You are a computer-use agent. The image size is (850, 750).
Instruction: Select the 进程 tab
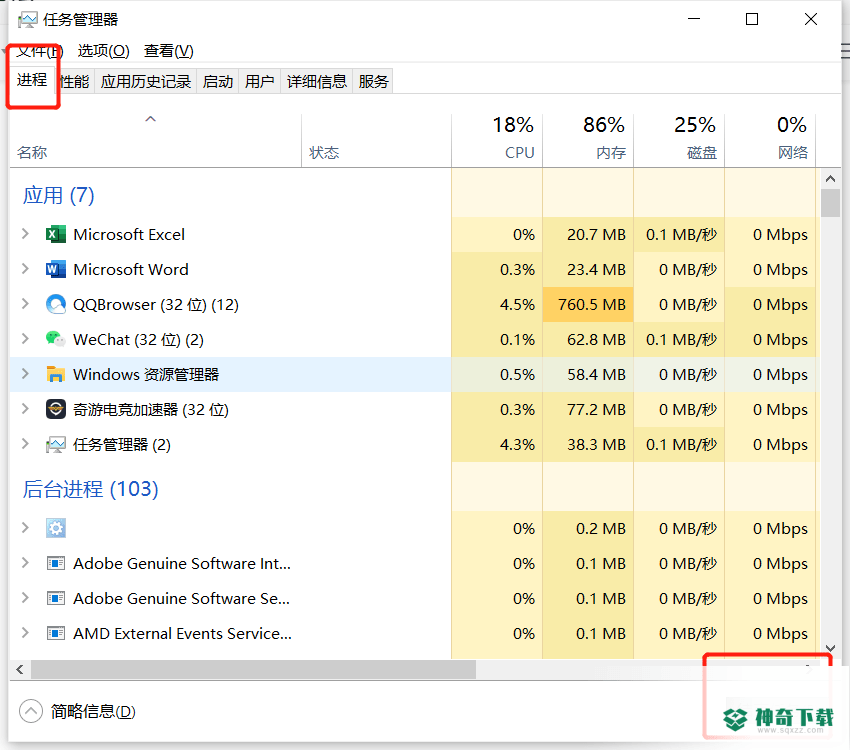tap(32, 80)
